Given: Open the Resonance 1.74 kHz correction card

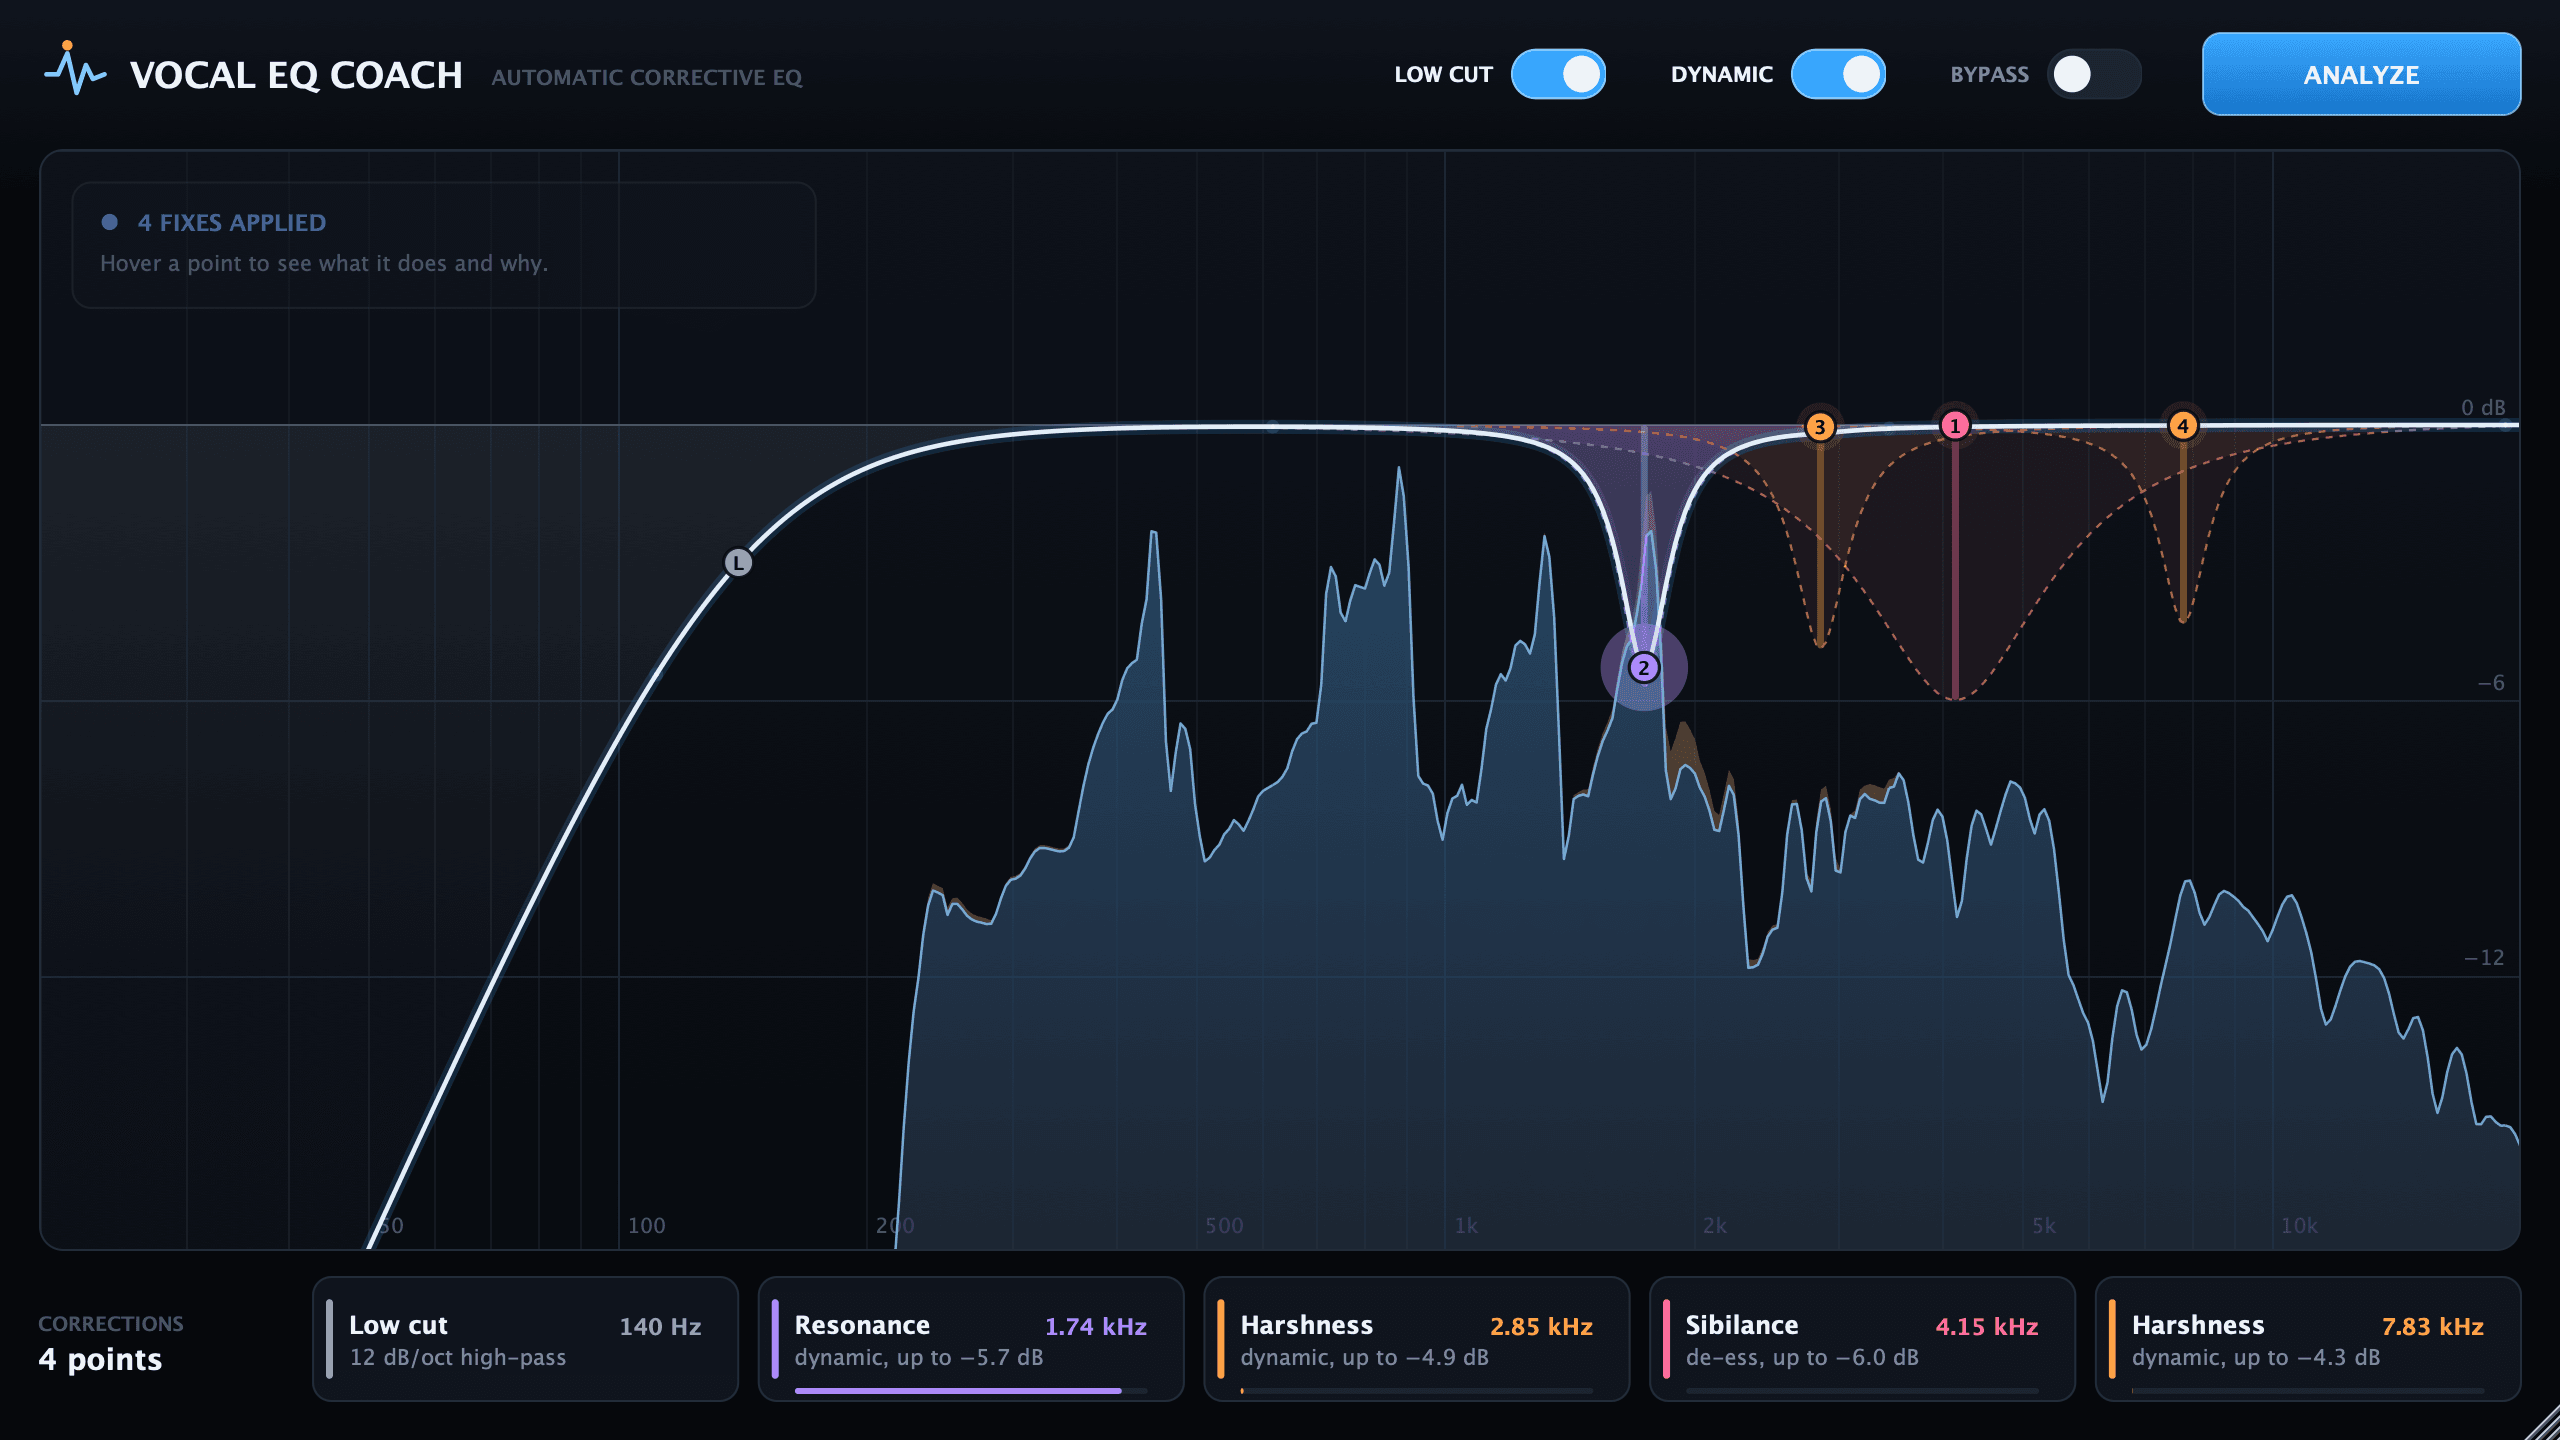Looking at the screenshot, I should [x=971, y=1339].
